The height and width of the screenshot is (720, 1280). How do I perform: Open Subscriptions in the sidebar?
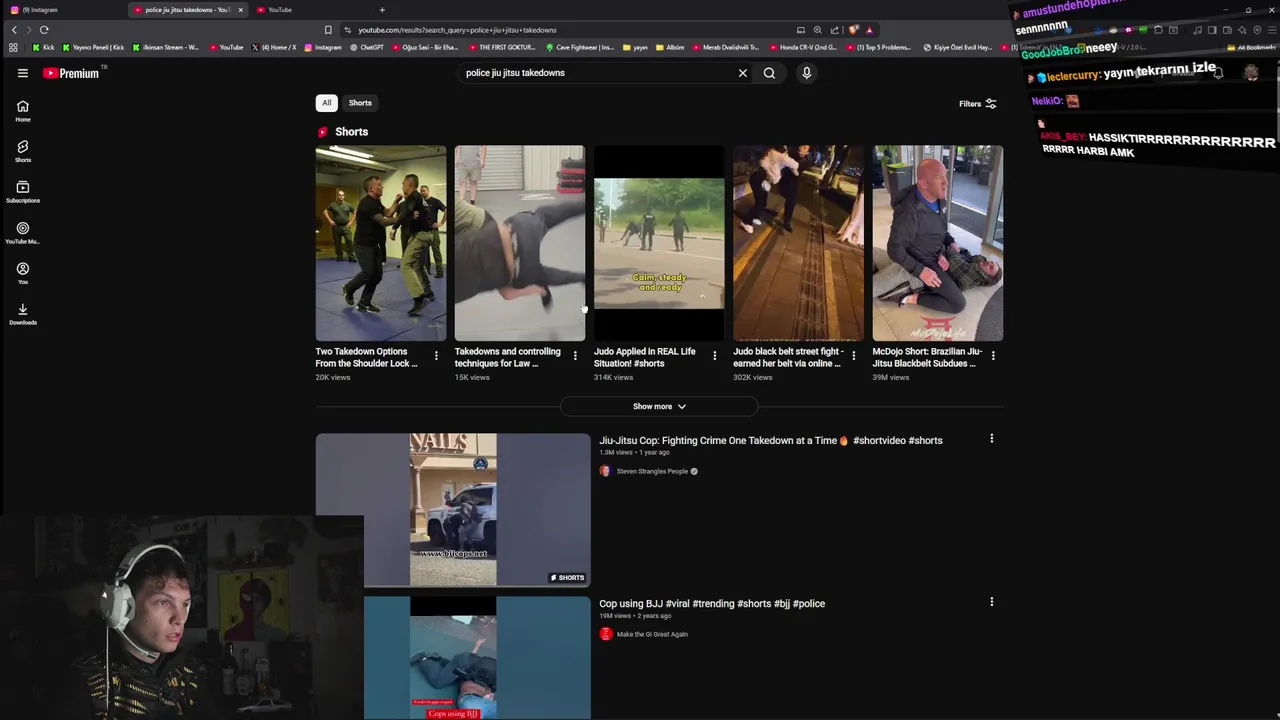click(22, 192)
